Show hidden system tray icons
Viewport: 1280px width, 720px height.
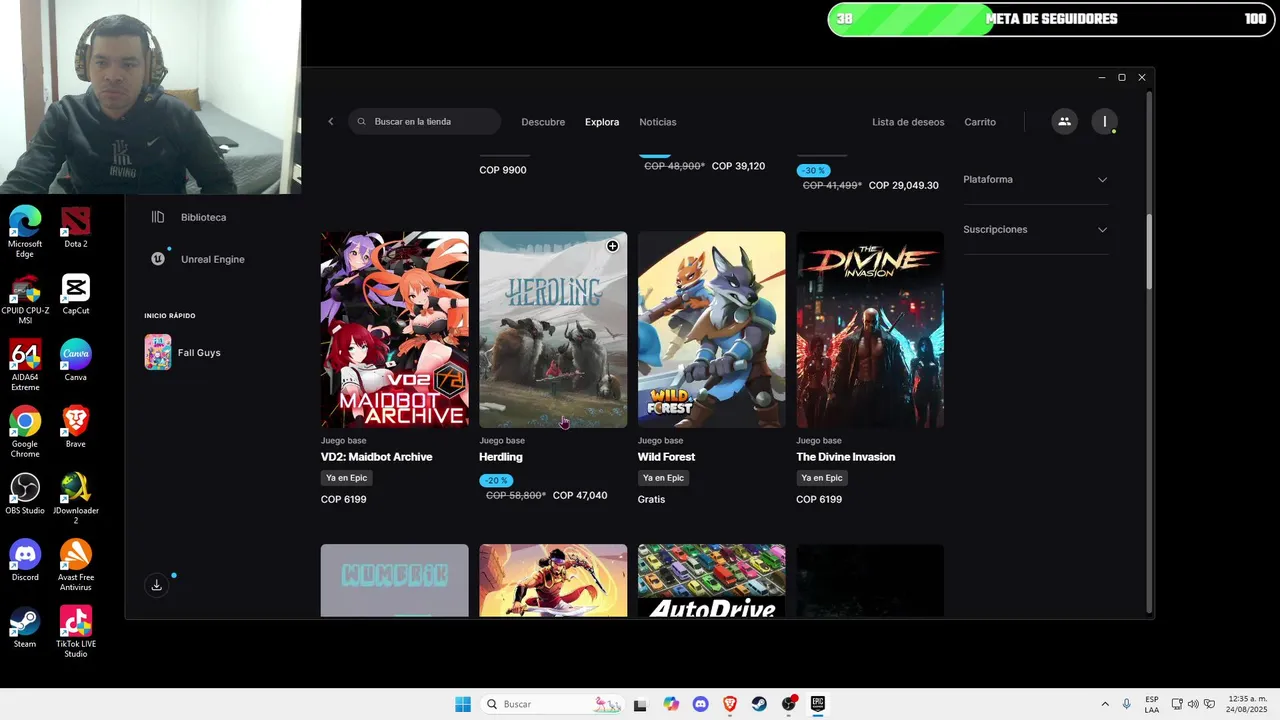1105,704
